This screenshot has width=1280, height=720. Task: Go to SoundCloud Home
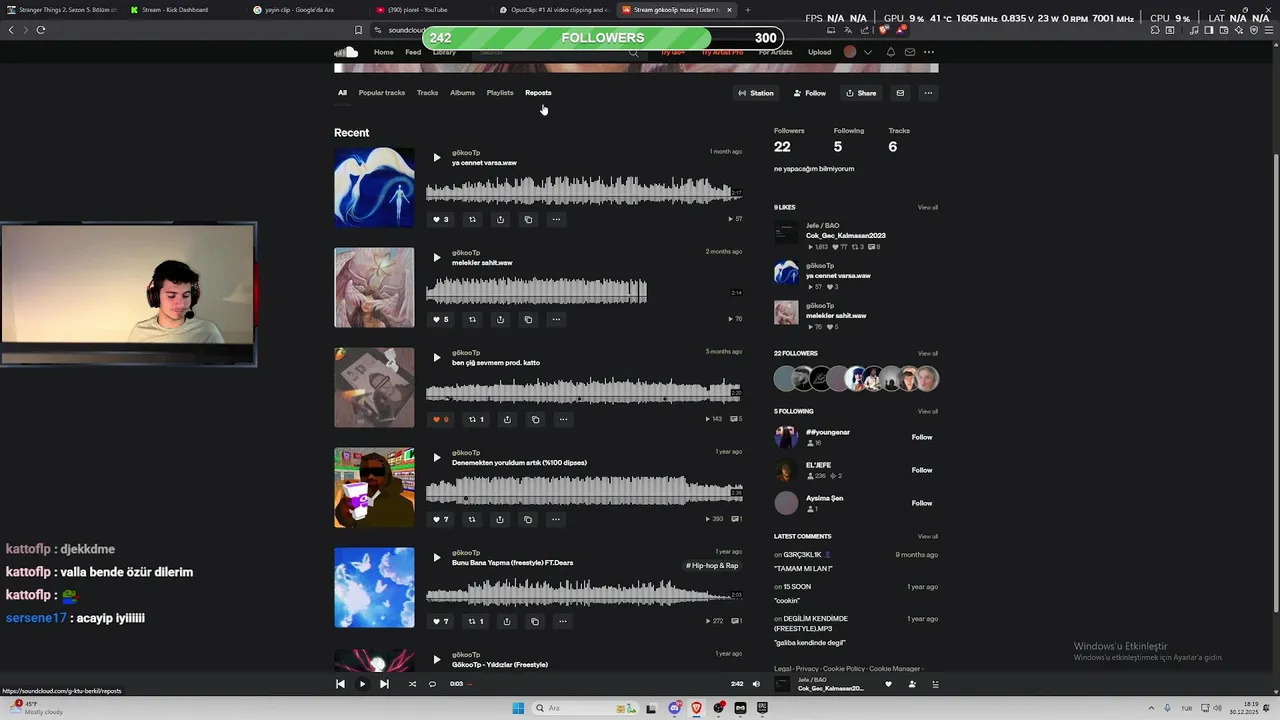pyautogui.click(x=384, y=52)
